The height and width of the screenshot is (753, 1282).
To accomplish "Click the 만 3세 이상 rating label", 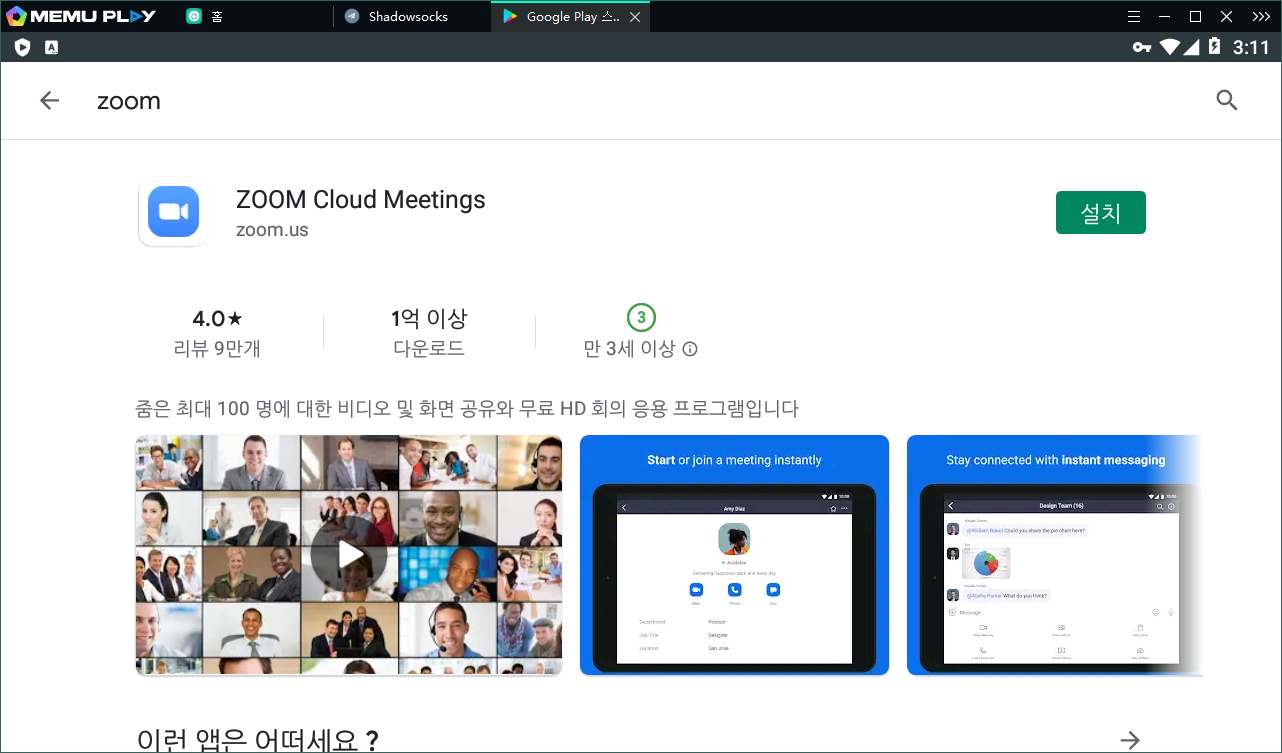I will [630, 349].
